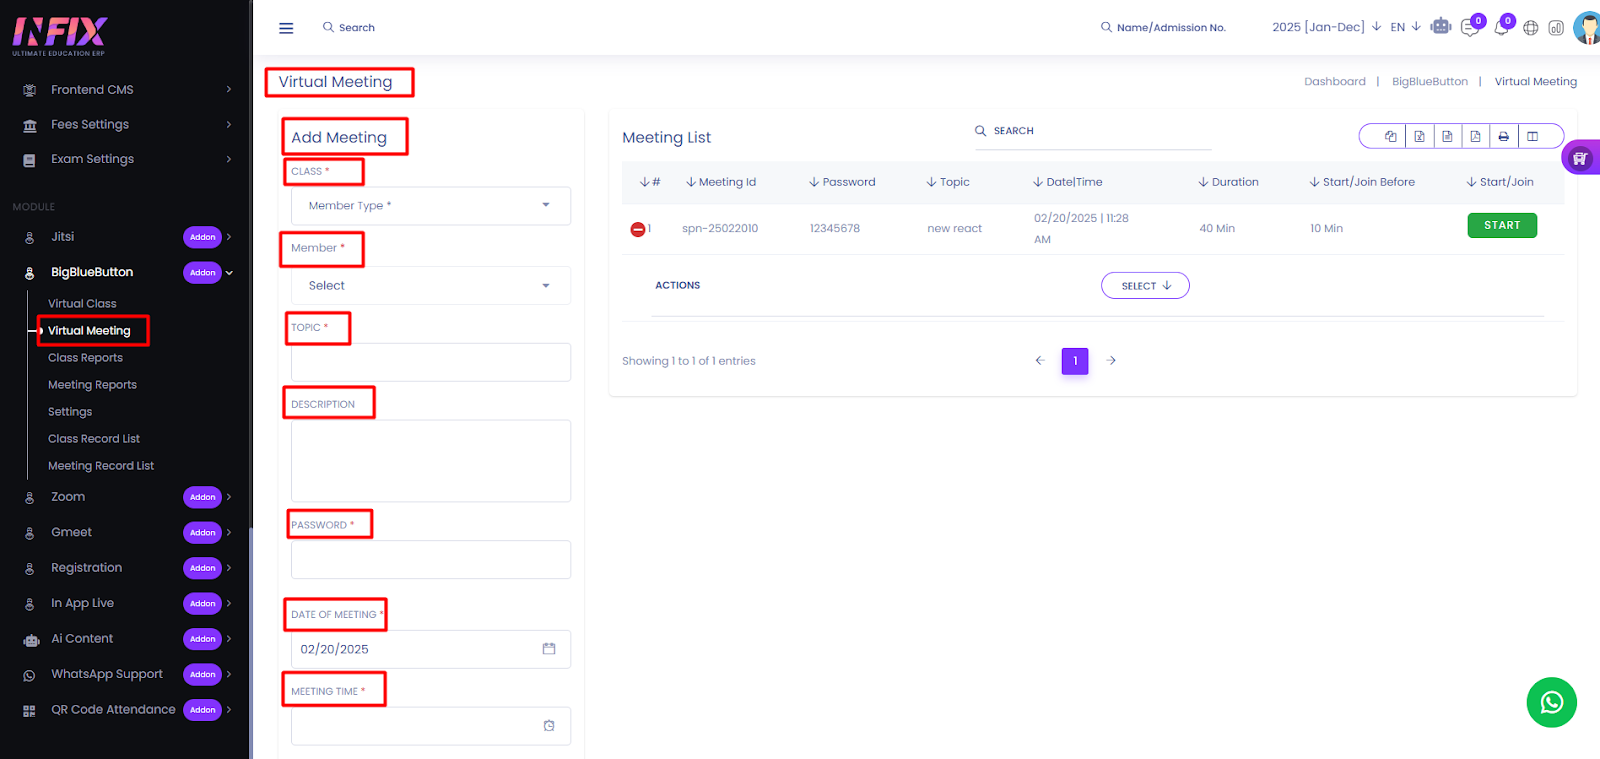Open the chat messages icon
Image resolution: width=1600 pixels, height=759 pixels.
1470,27
